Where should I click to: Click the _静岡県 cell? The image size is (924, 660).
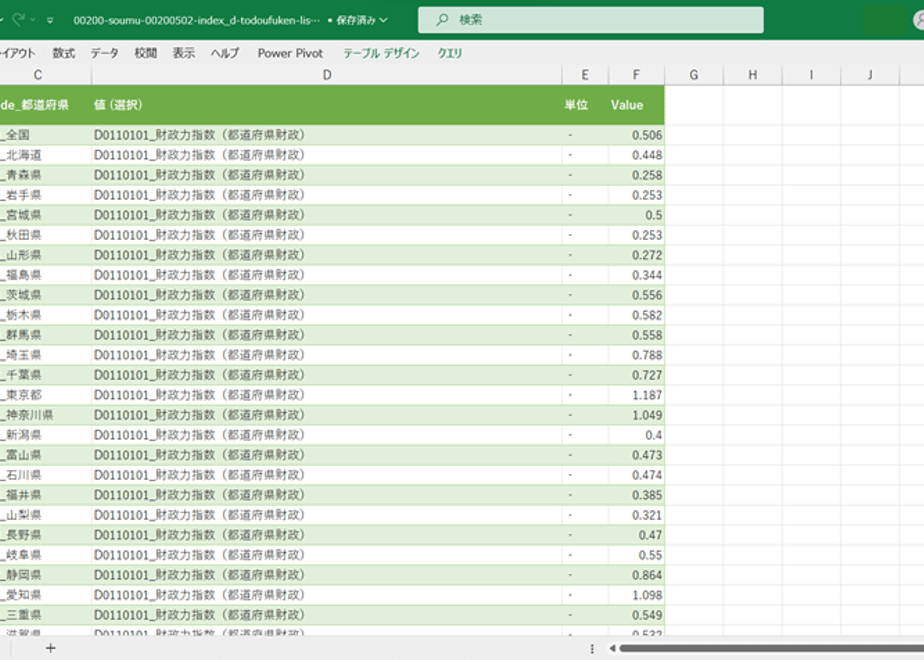click(x=45, y=575)
